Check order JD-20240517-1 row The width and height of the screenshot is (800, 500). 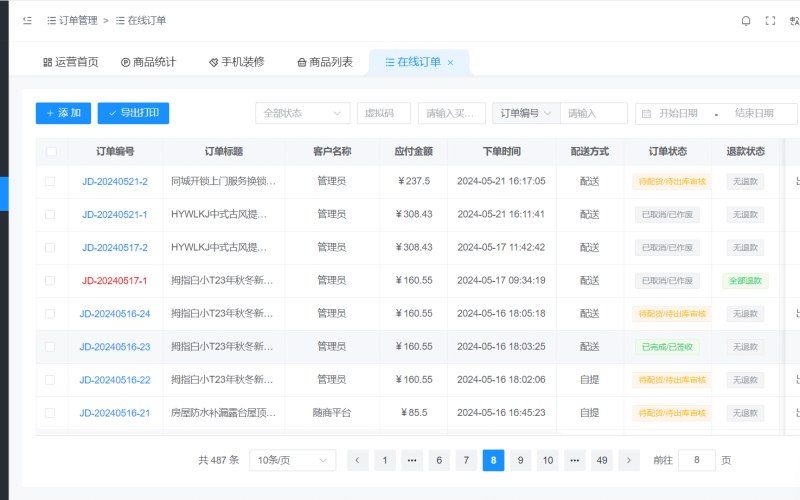click(50, 281)
